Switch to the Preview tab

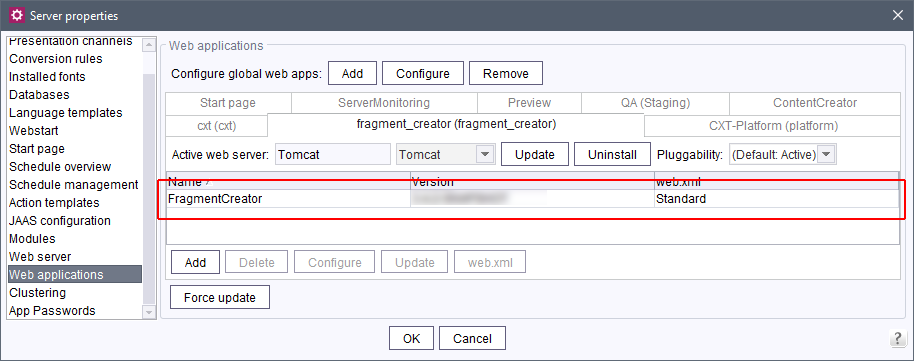529,103
